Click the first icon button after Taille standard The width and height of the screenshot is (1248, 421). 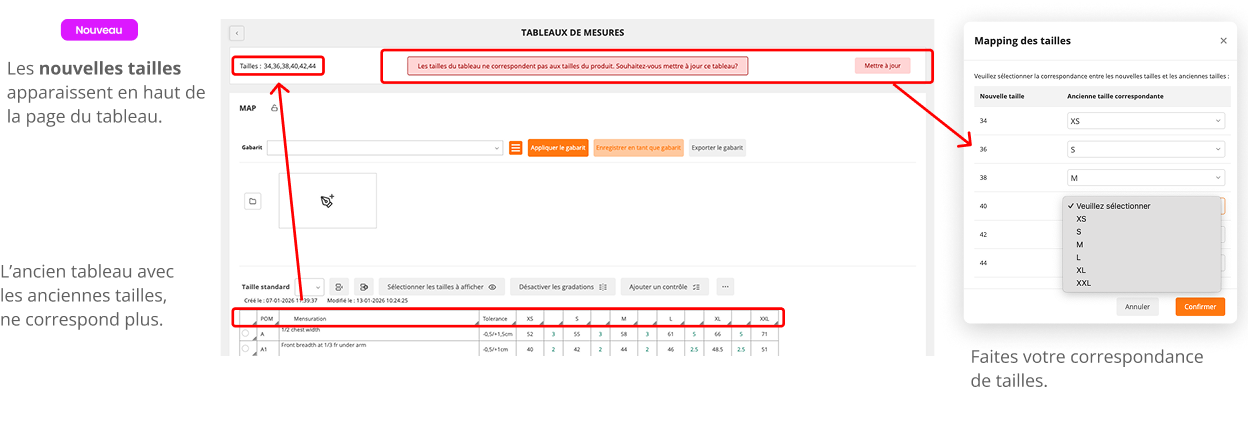pyautogui.click(x=339, y=286)
